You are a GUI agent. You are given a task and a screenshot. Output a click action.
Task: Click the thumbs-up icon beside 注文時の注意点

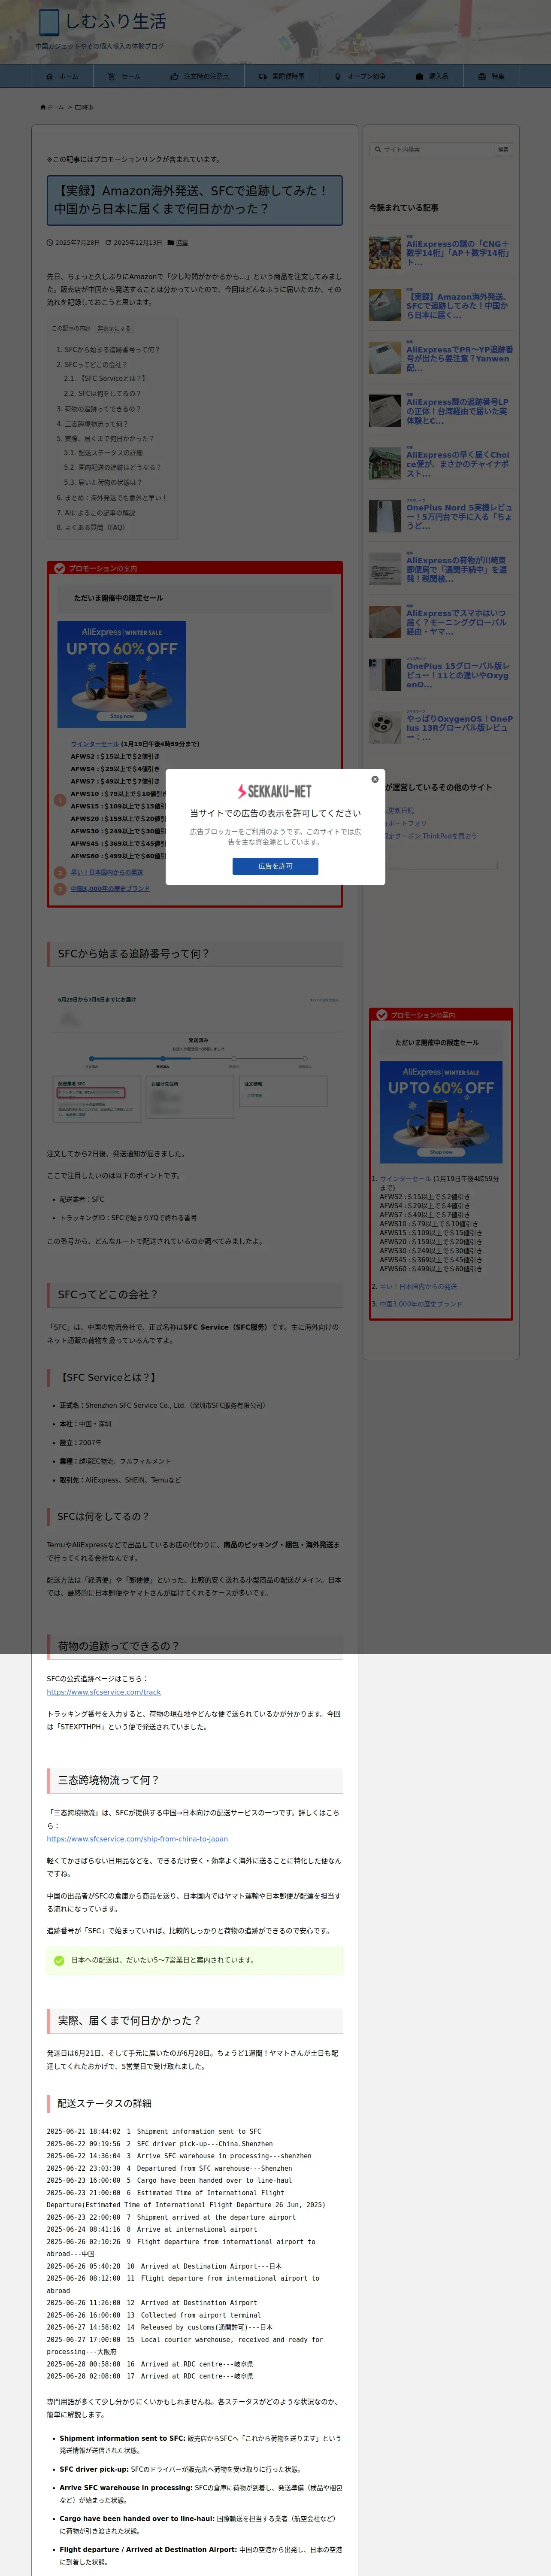click(x=174, y=76)
